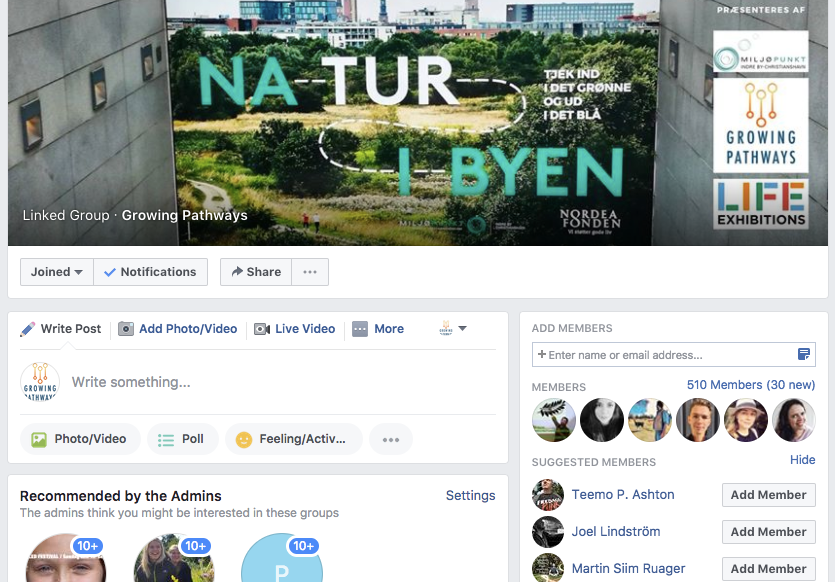Click the contact list icon in Add Members field

tap(804, 354)
